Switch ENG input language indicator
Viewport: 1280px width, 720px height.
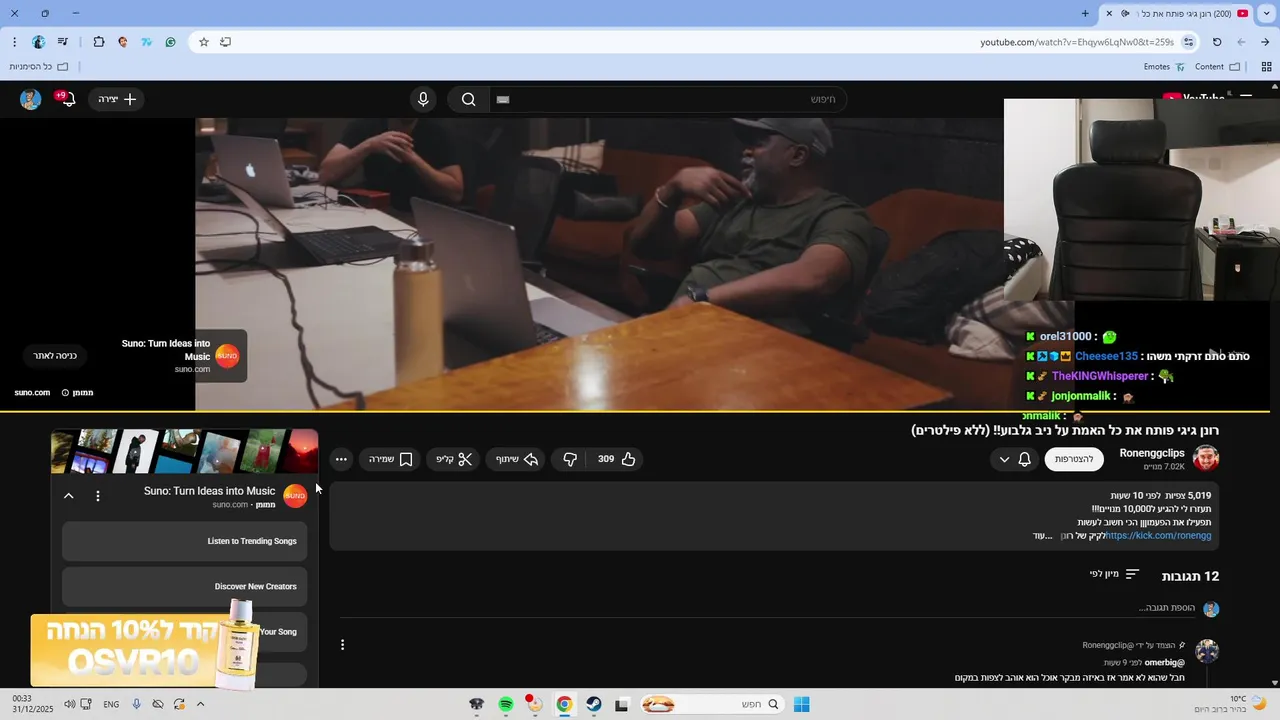pyautogui.click(x=111, y=704)
